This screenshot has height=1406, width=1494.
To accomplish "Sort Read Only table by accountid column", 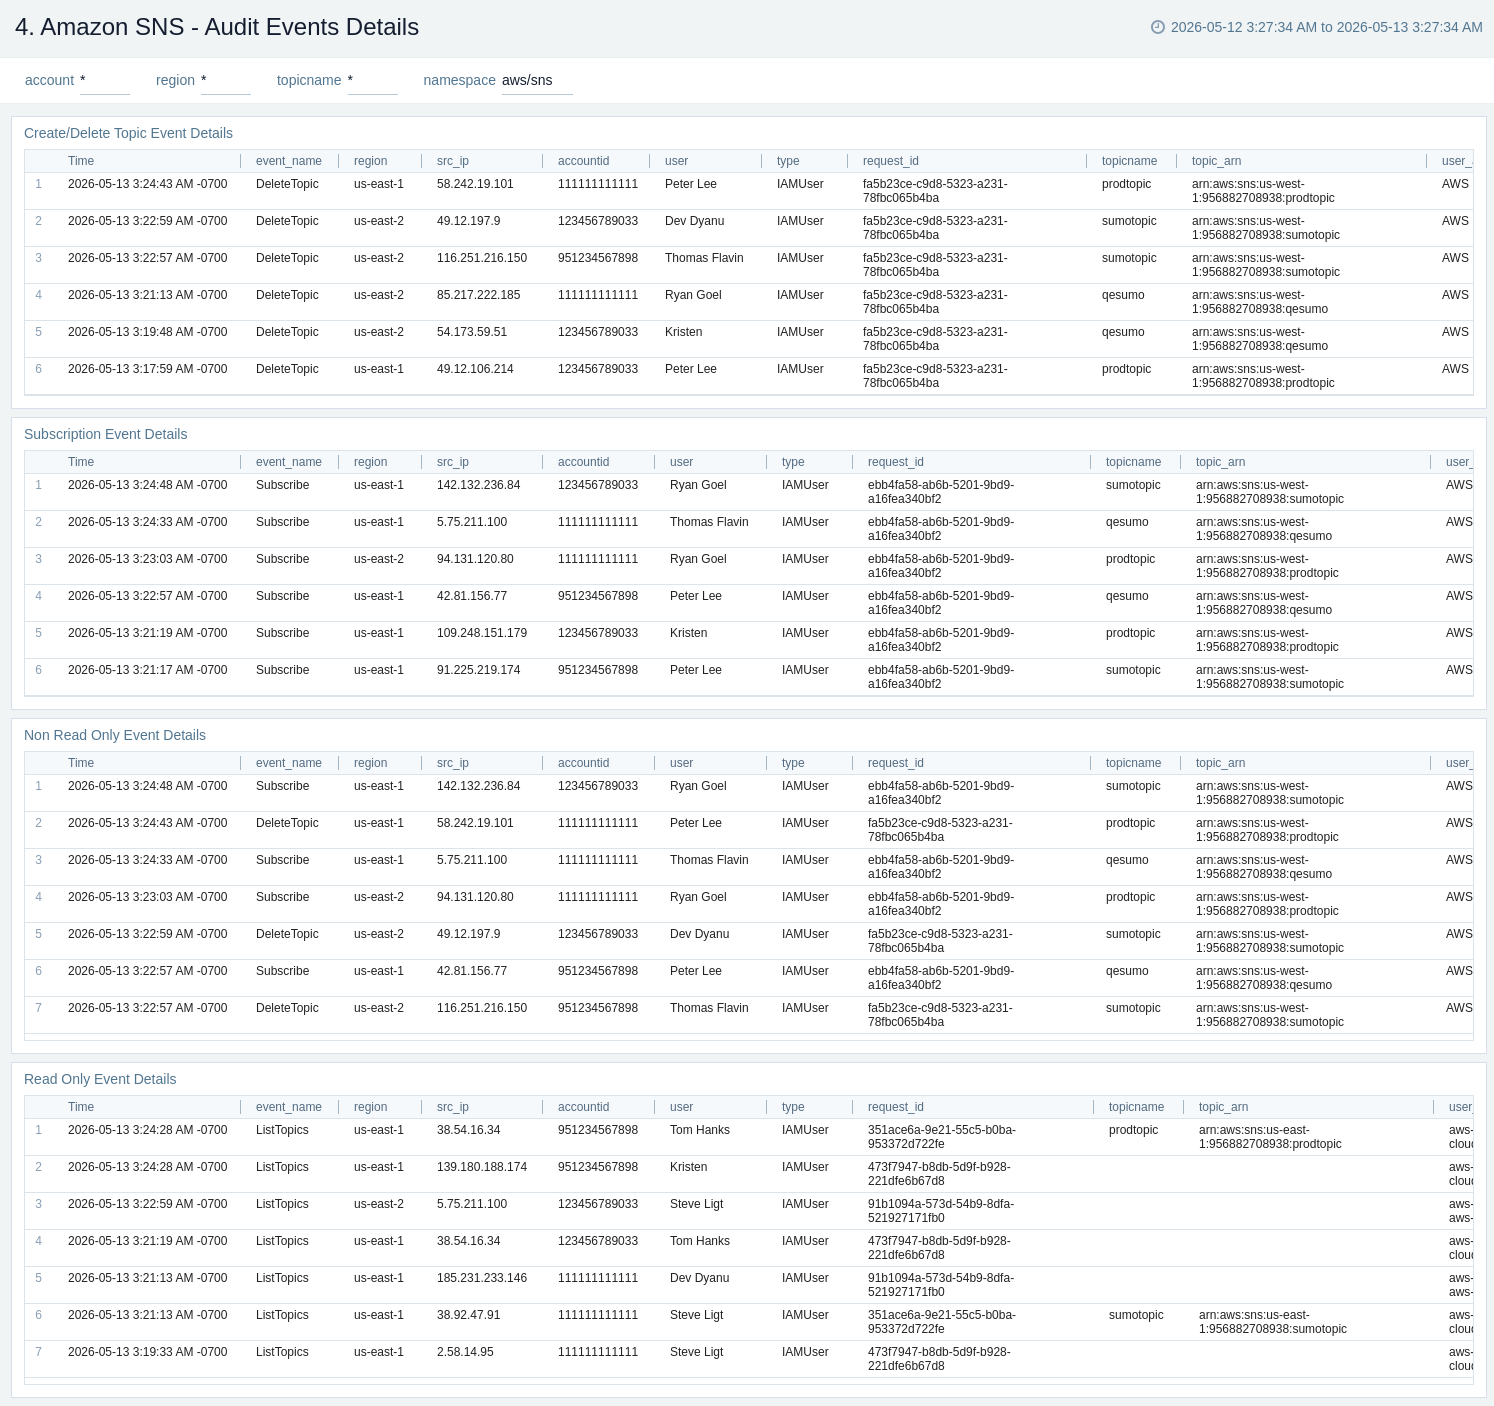I will [584, 1107].
